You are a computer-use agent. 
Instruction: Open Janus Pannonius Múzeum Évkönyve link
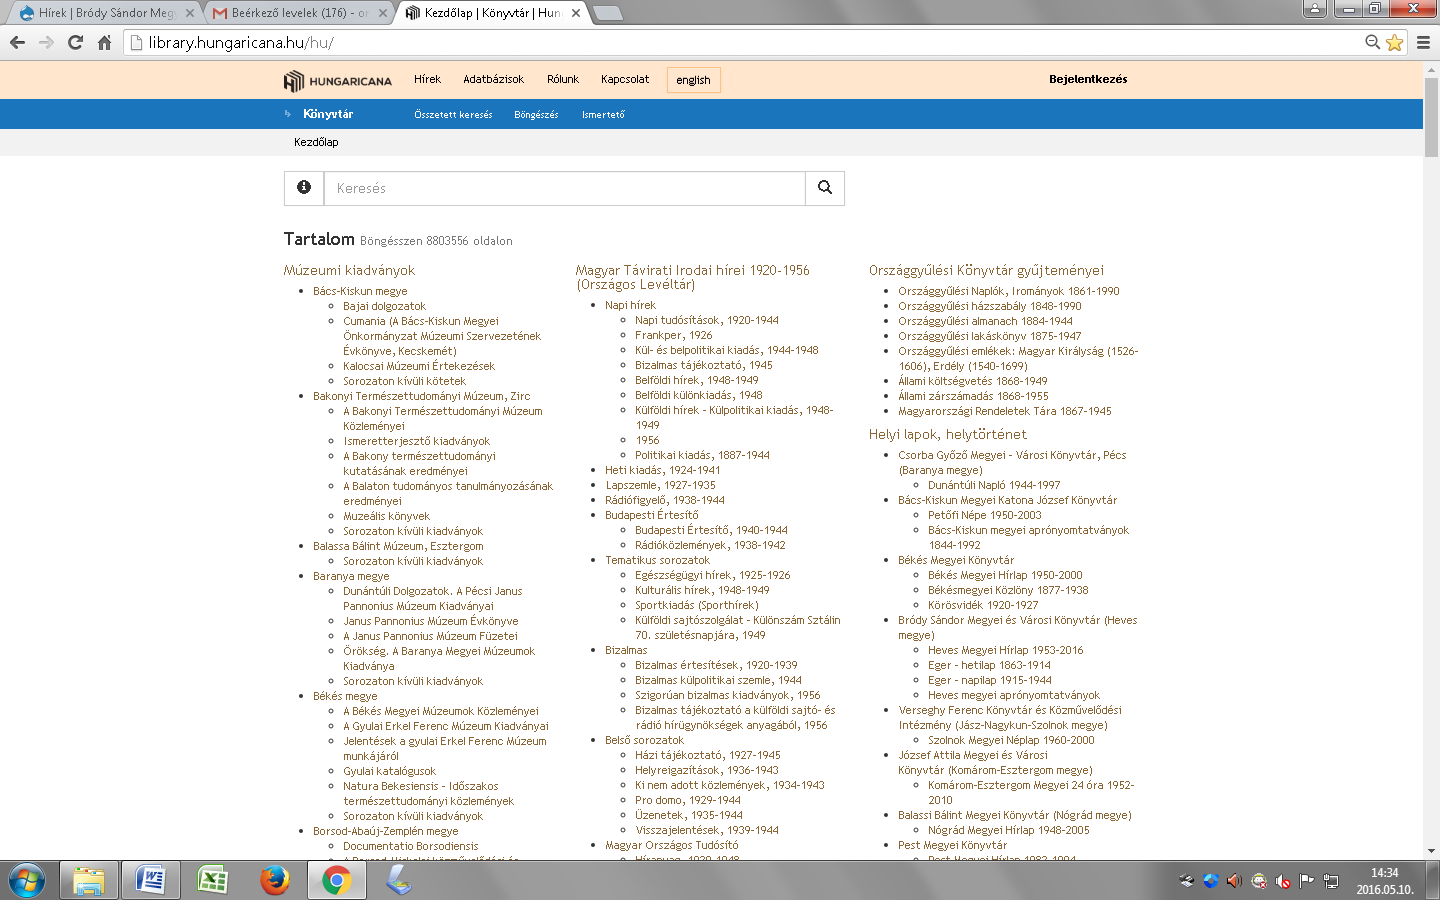point(431,621)
